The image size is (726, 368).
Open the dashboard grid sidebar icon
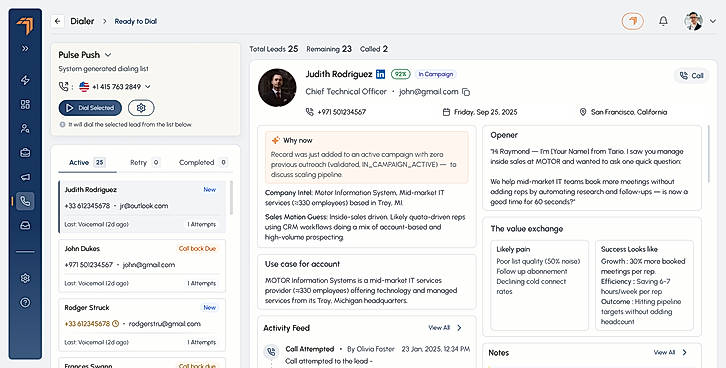click(x=25, y=104)
